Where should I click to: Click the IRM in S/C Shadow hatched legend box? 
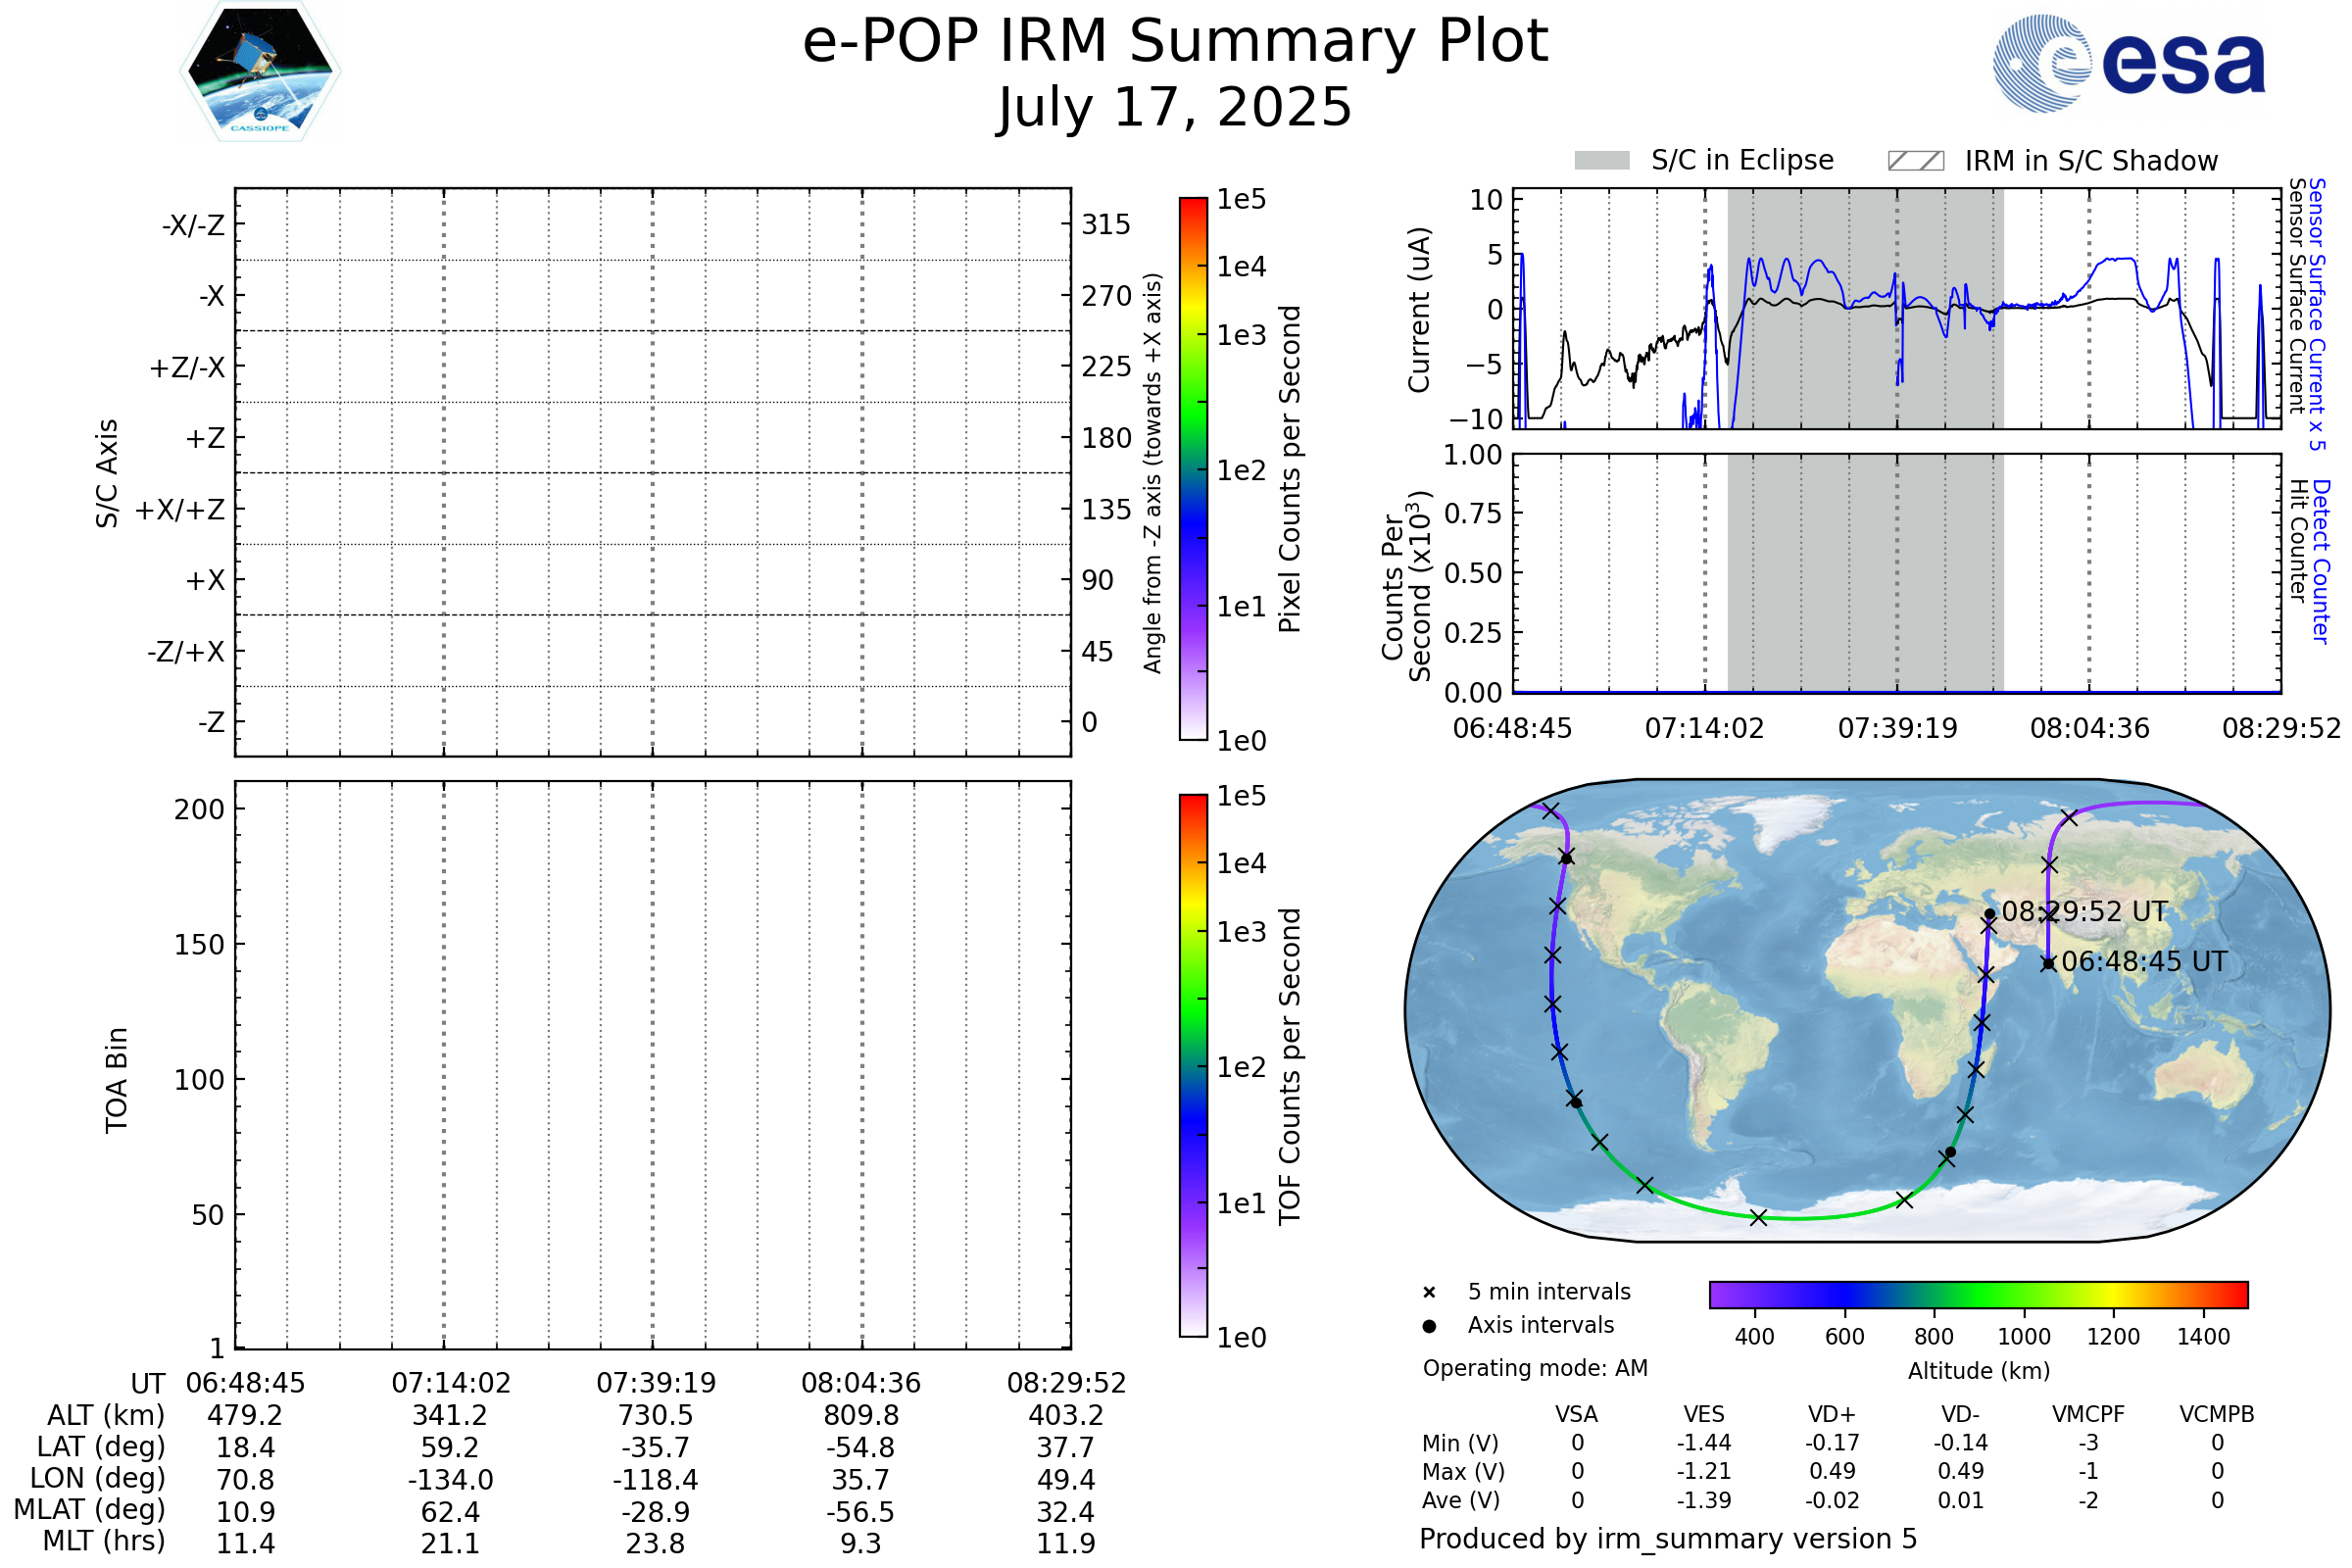1915,161
